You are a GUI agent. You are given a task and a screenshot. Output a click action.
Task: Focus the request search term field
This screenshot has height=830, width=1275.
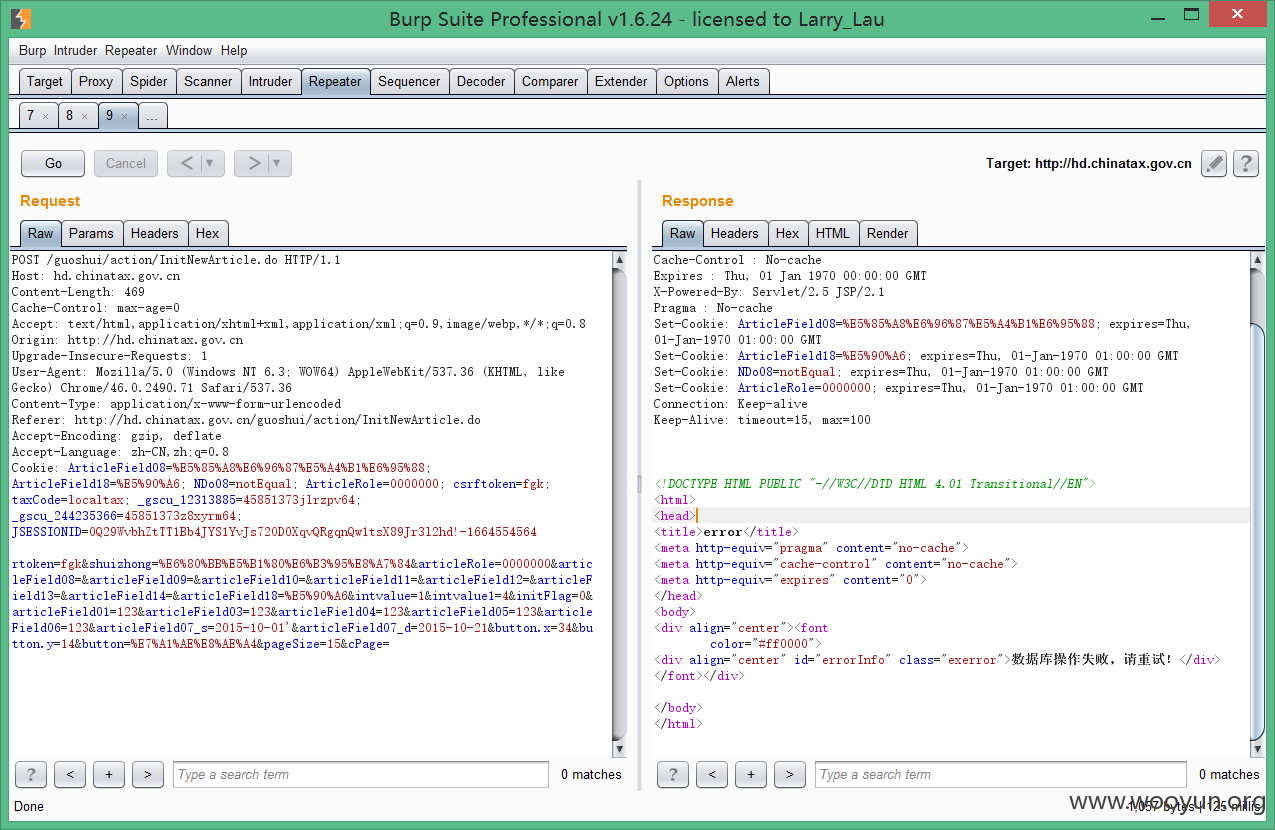(x=361, y=774)
